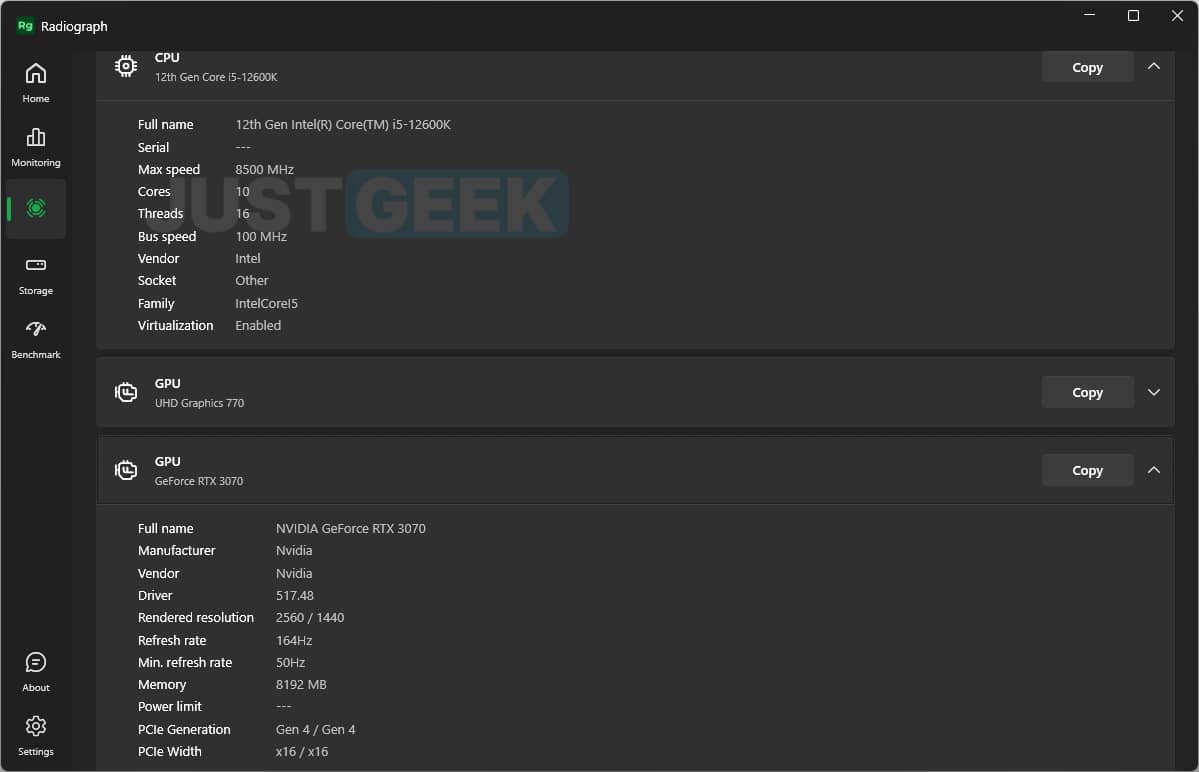
Task: Click the CPU Vendor value Intel
Action: point(248,259)
